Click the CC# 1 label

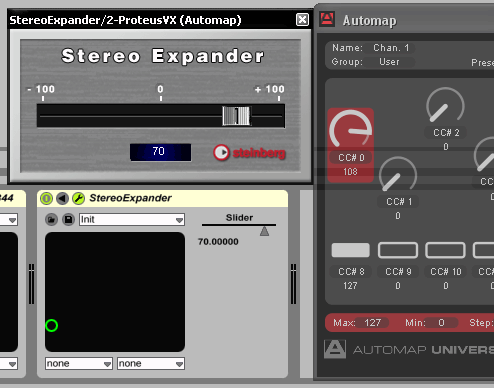399,202
